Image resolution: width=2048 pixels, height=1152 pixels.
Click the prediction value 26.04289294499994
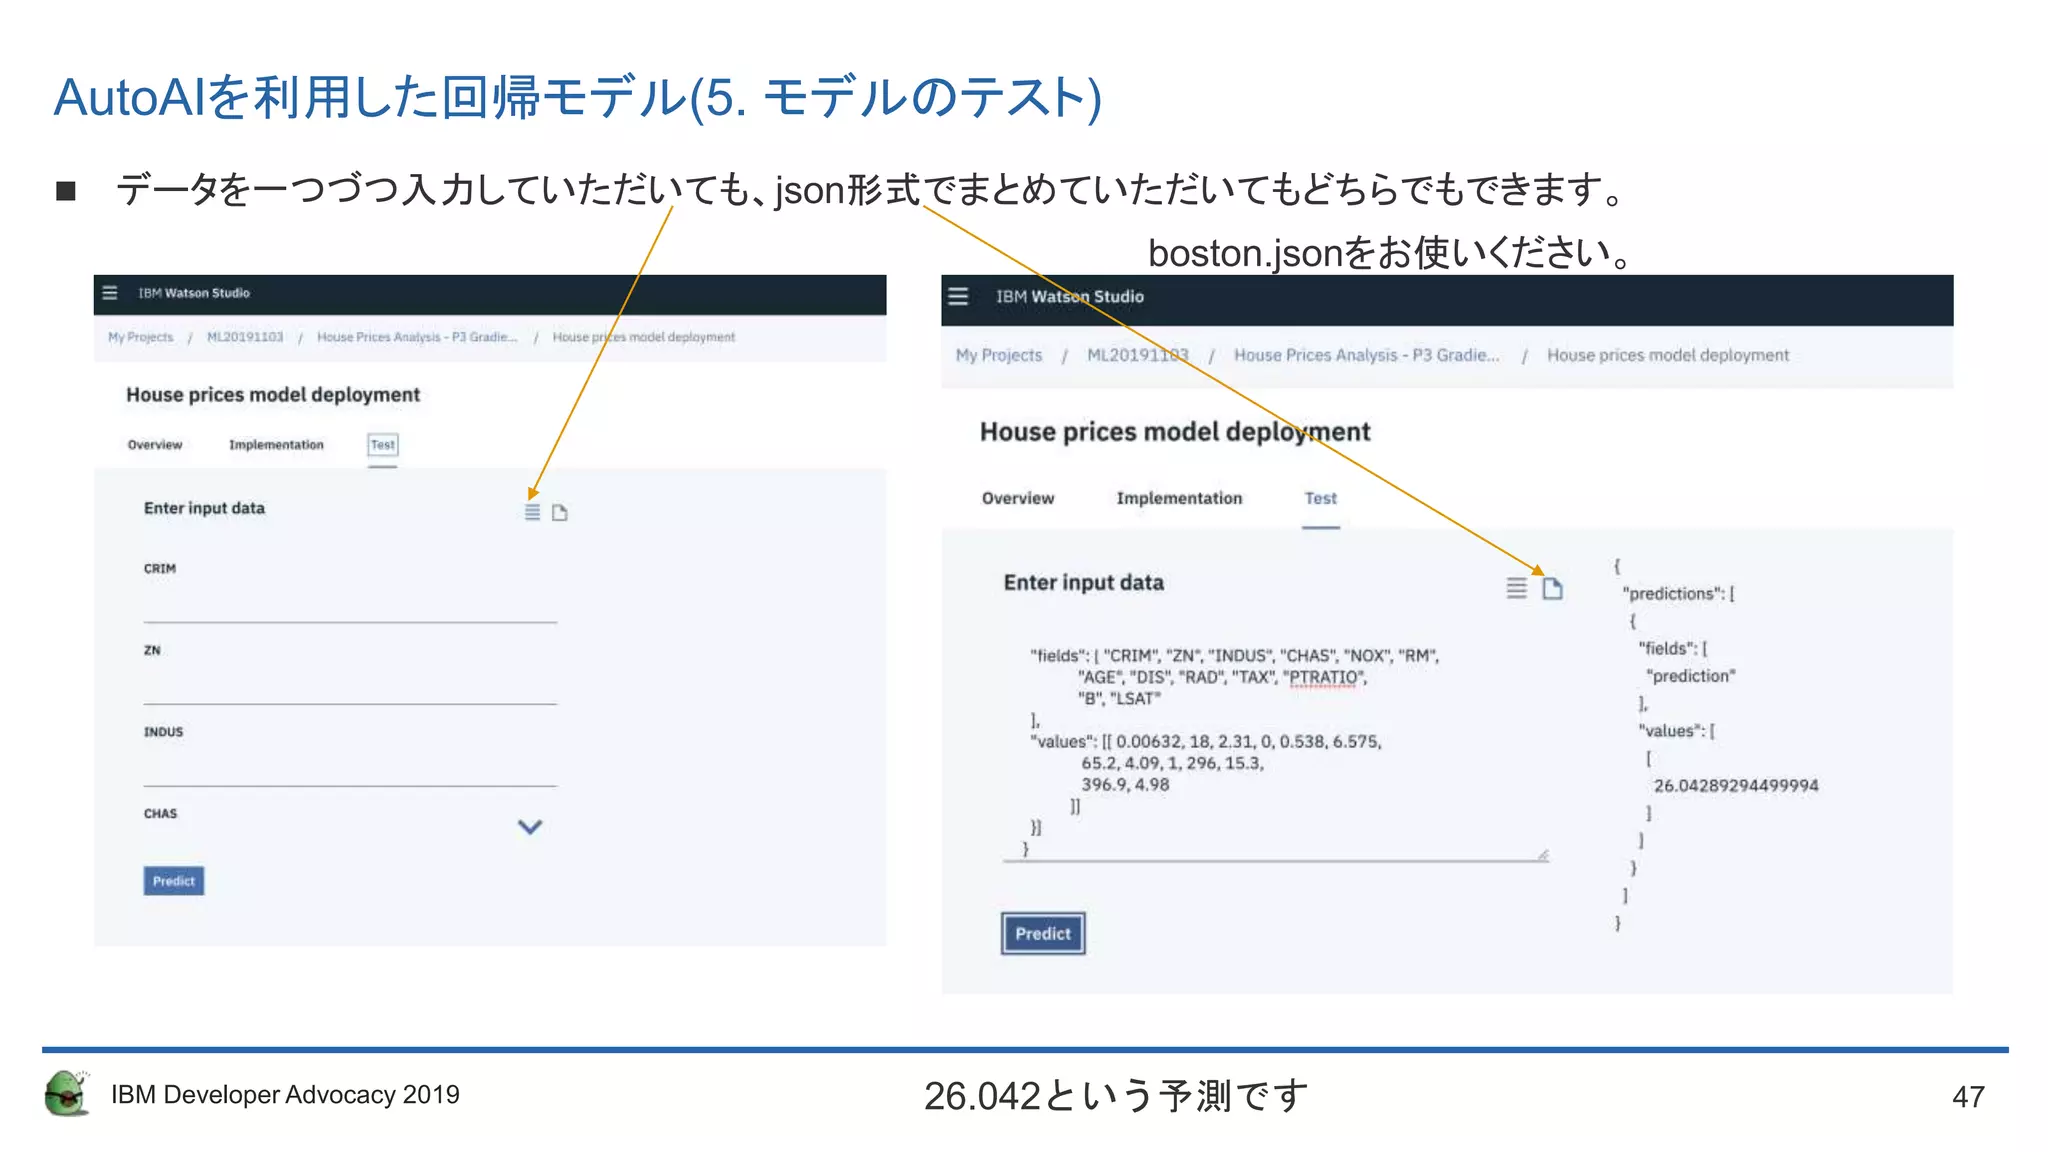(x=1736, y=786)
